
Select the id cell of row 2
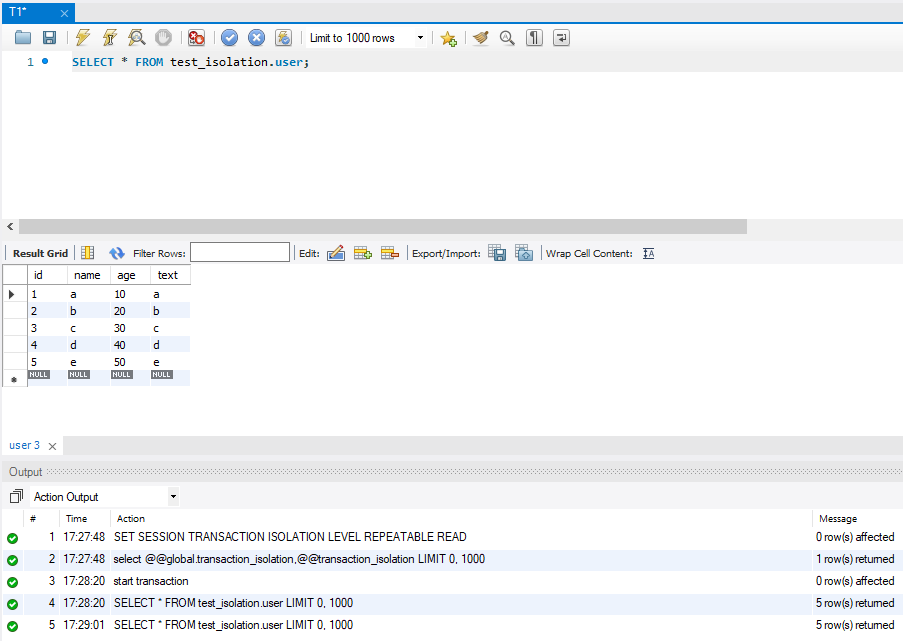pyautogui.click(x=47, y=311)
